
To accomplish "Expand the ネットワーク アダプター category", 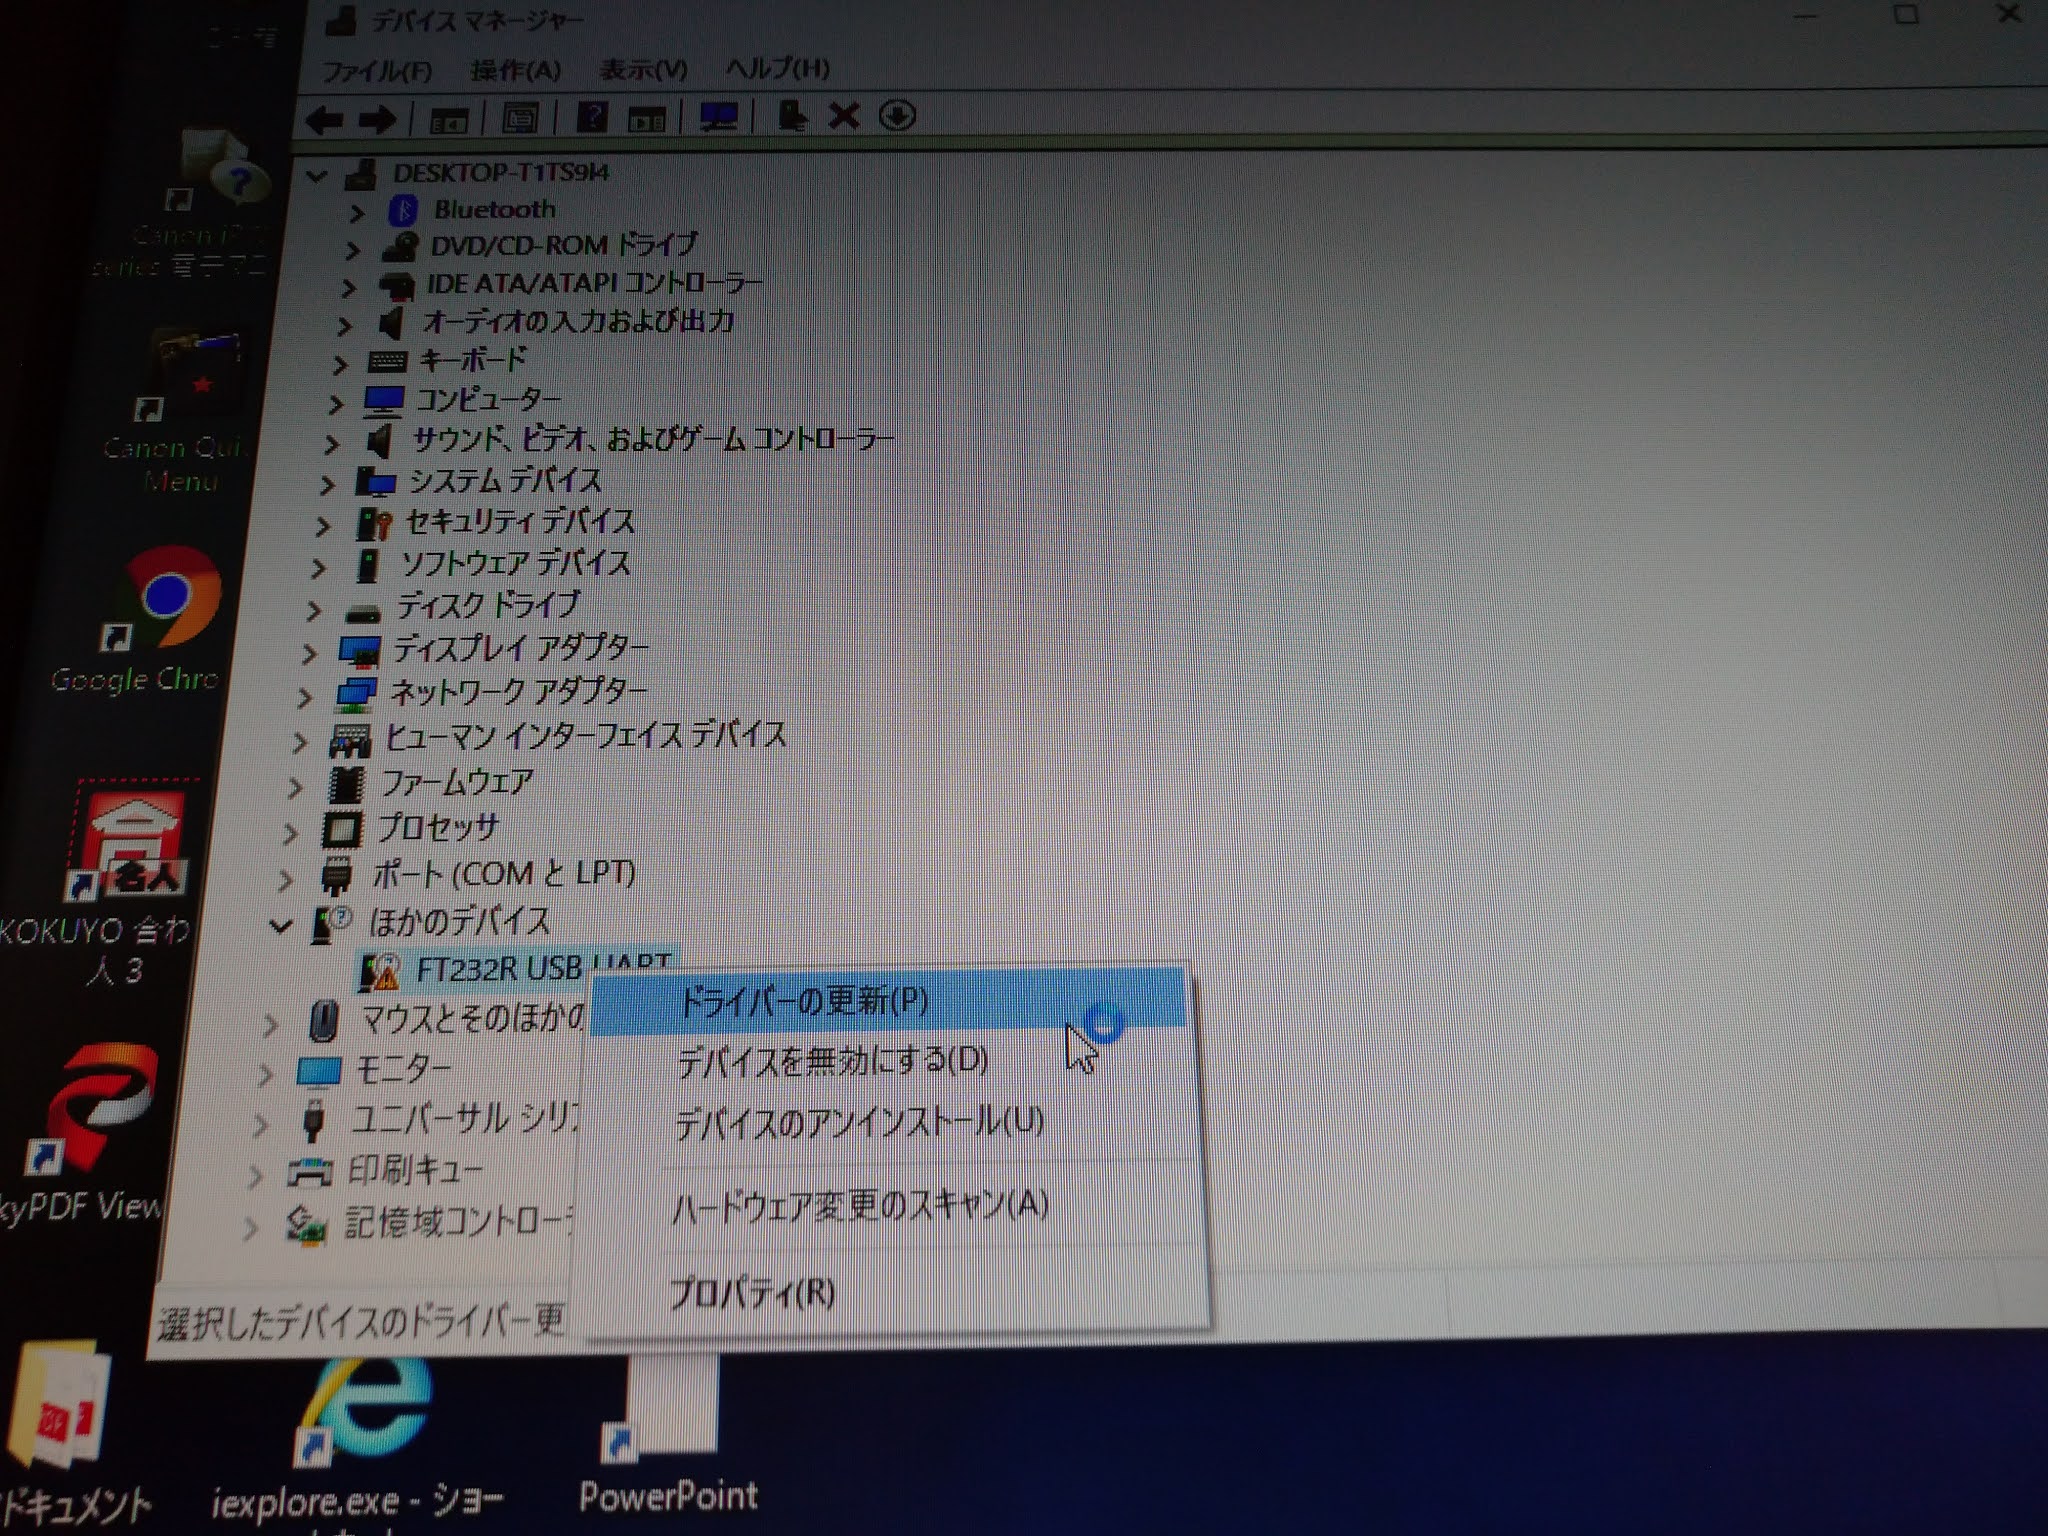I will pos(305,697).
